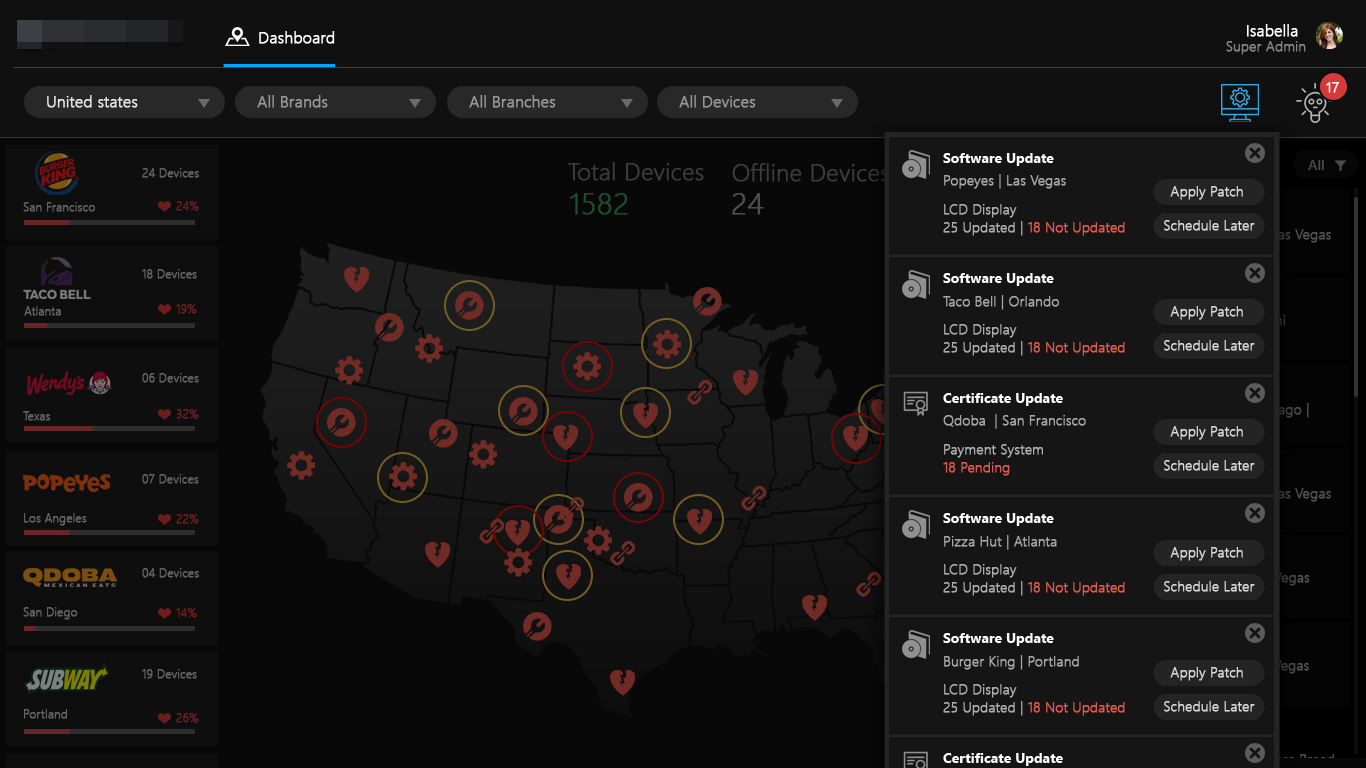Click the gear marker in California
The width and height of the screenshot is (1366, 768).
click(x=300, y=465)
